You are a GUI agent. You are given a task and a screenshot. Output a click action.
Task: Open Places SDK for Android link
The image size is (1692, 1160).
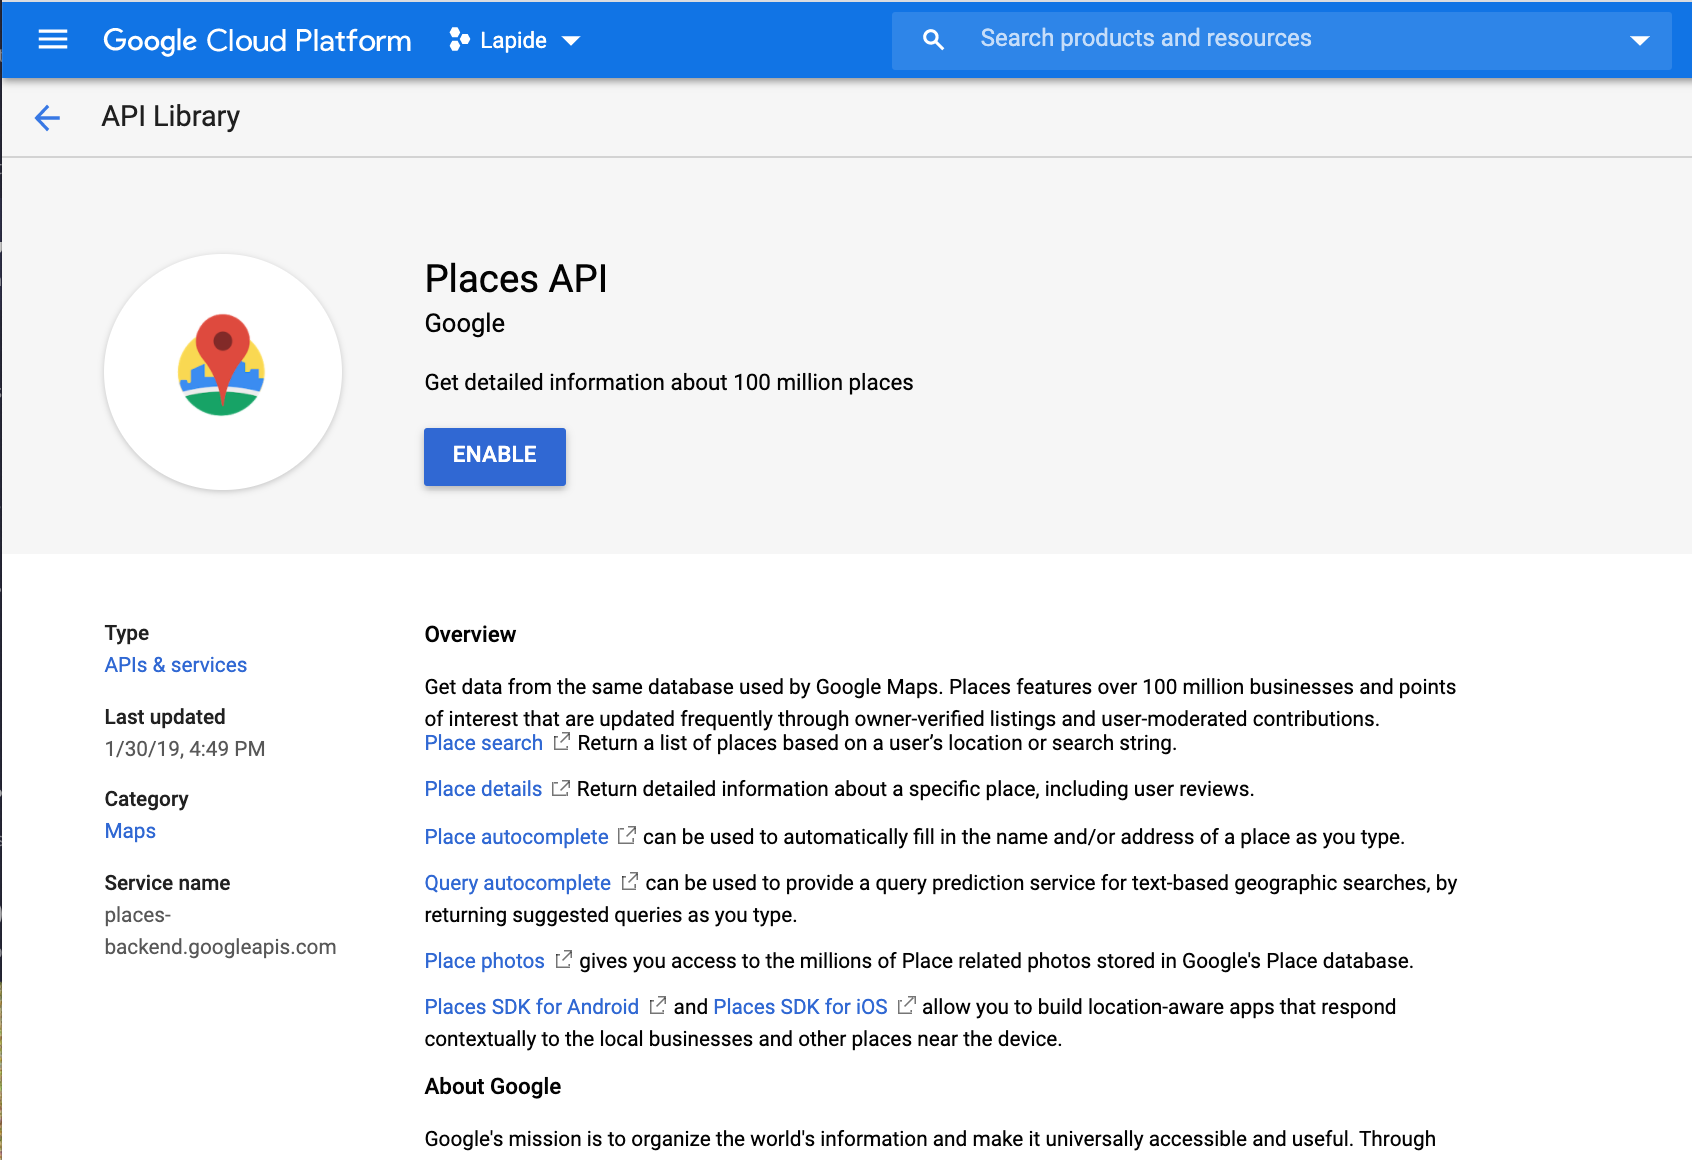coord(531,1007)
